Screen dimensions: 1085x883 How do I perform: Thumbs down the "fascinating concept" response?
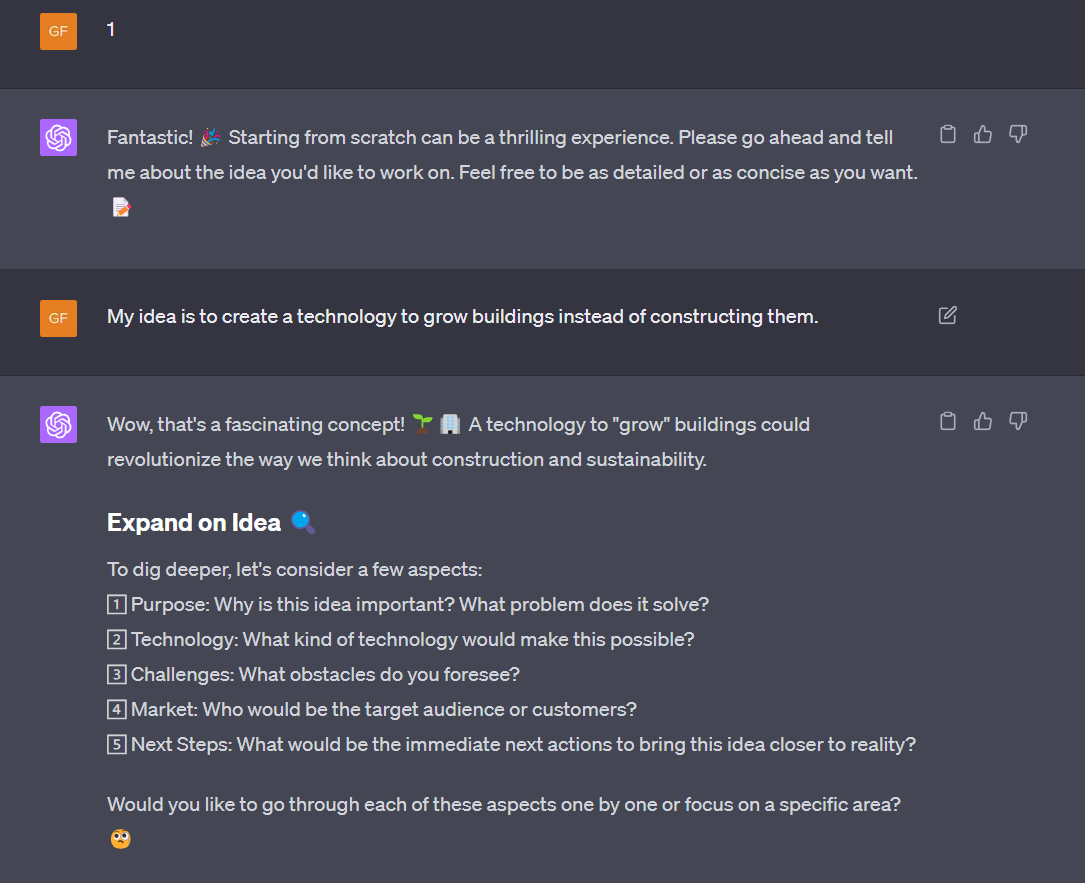1018,421
